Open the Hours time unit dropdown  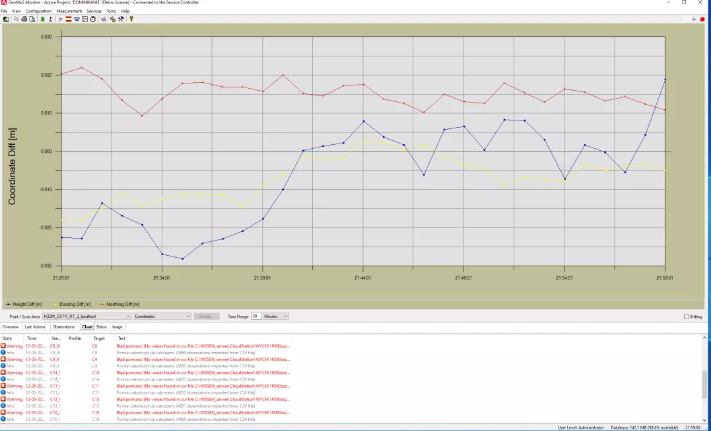[x=285, y=316]
